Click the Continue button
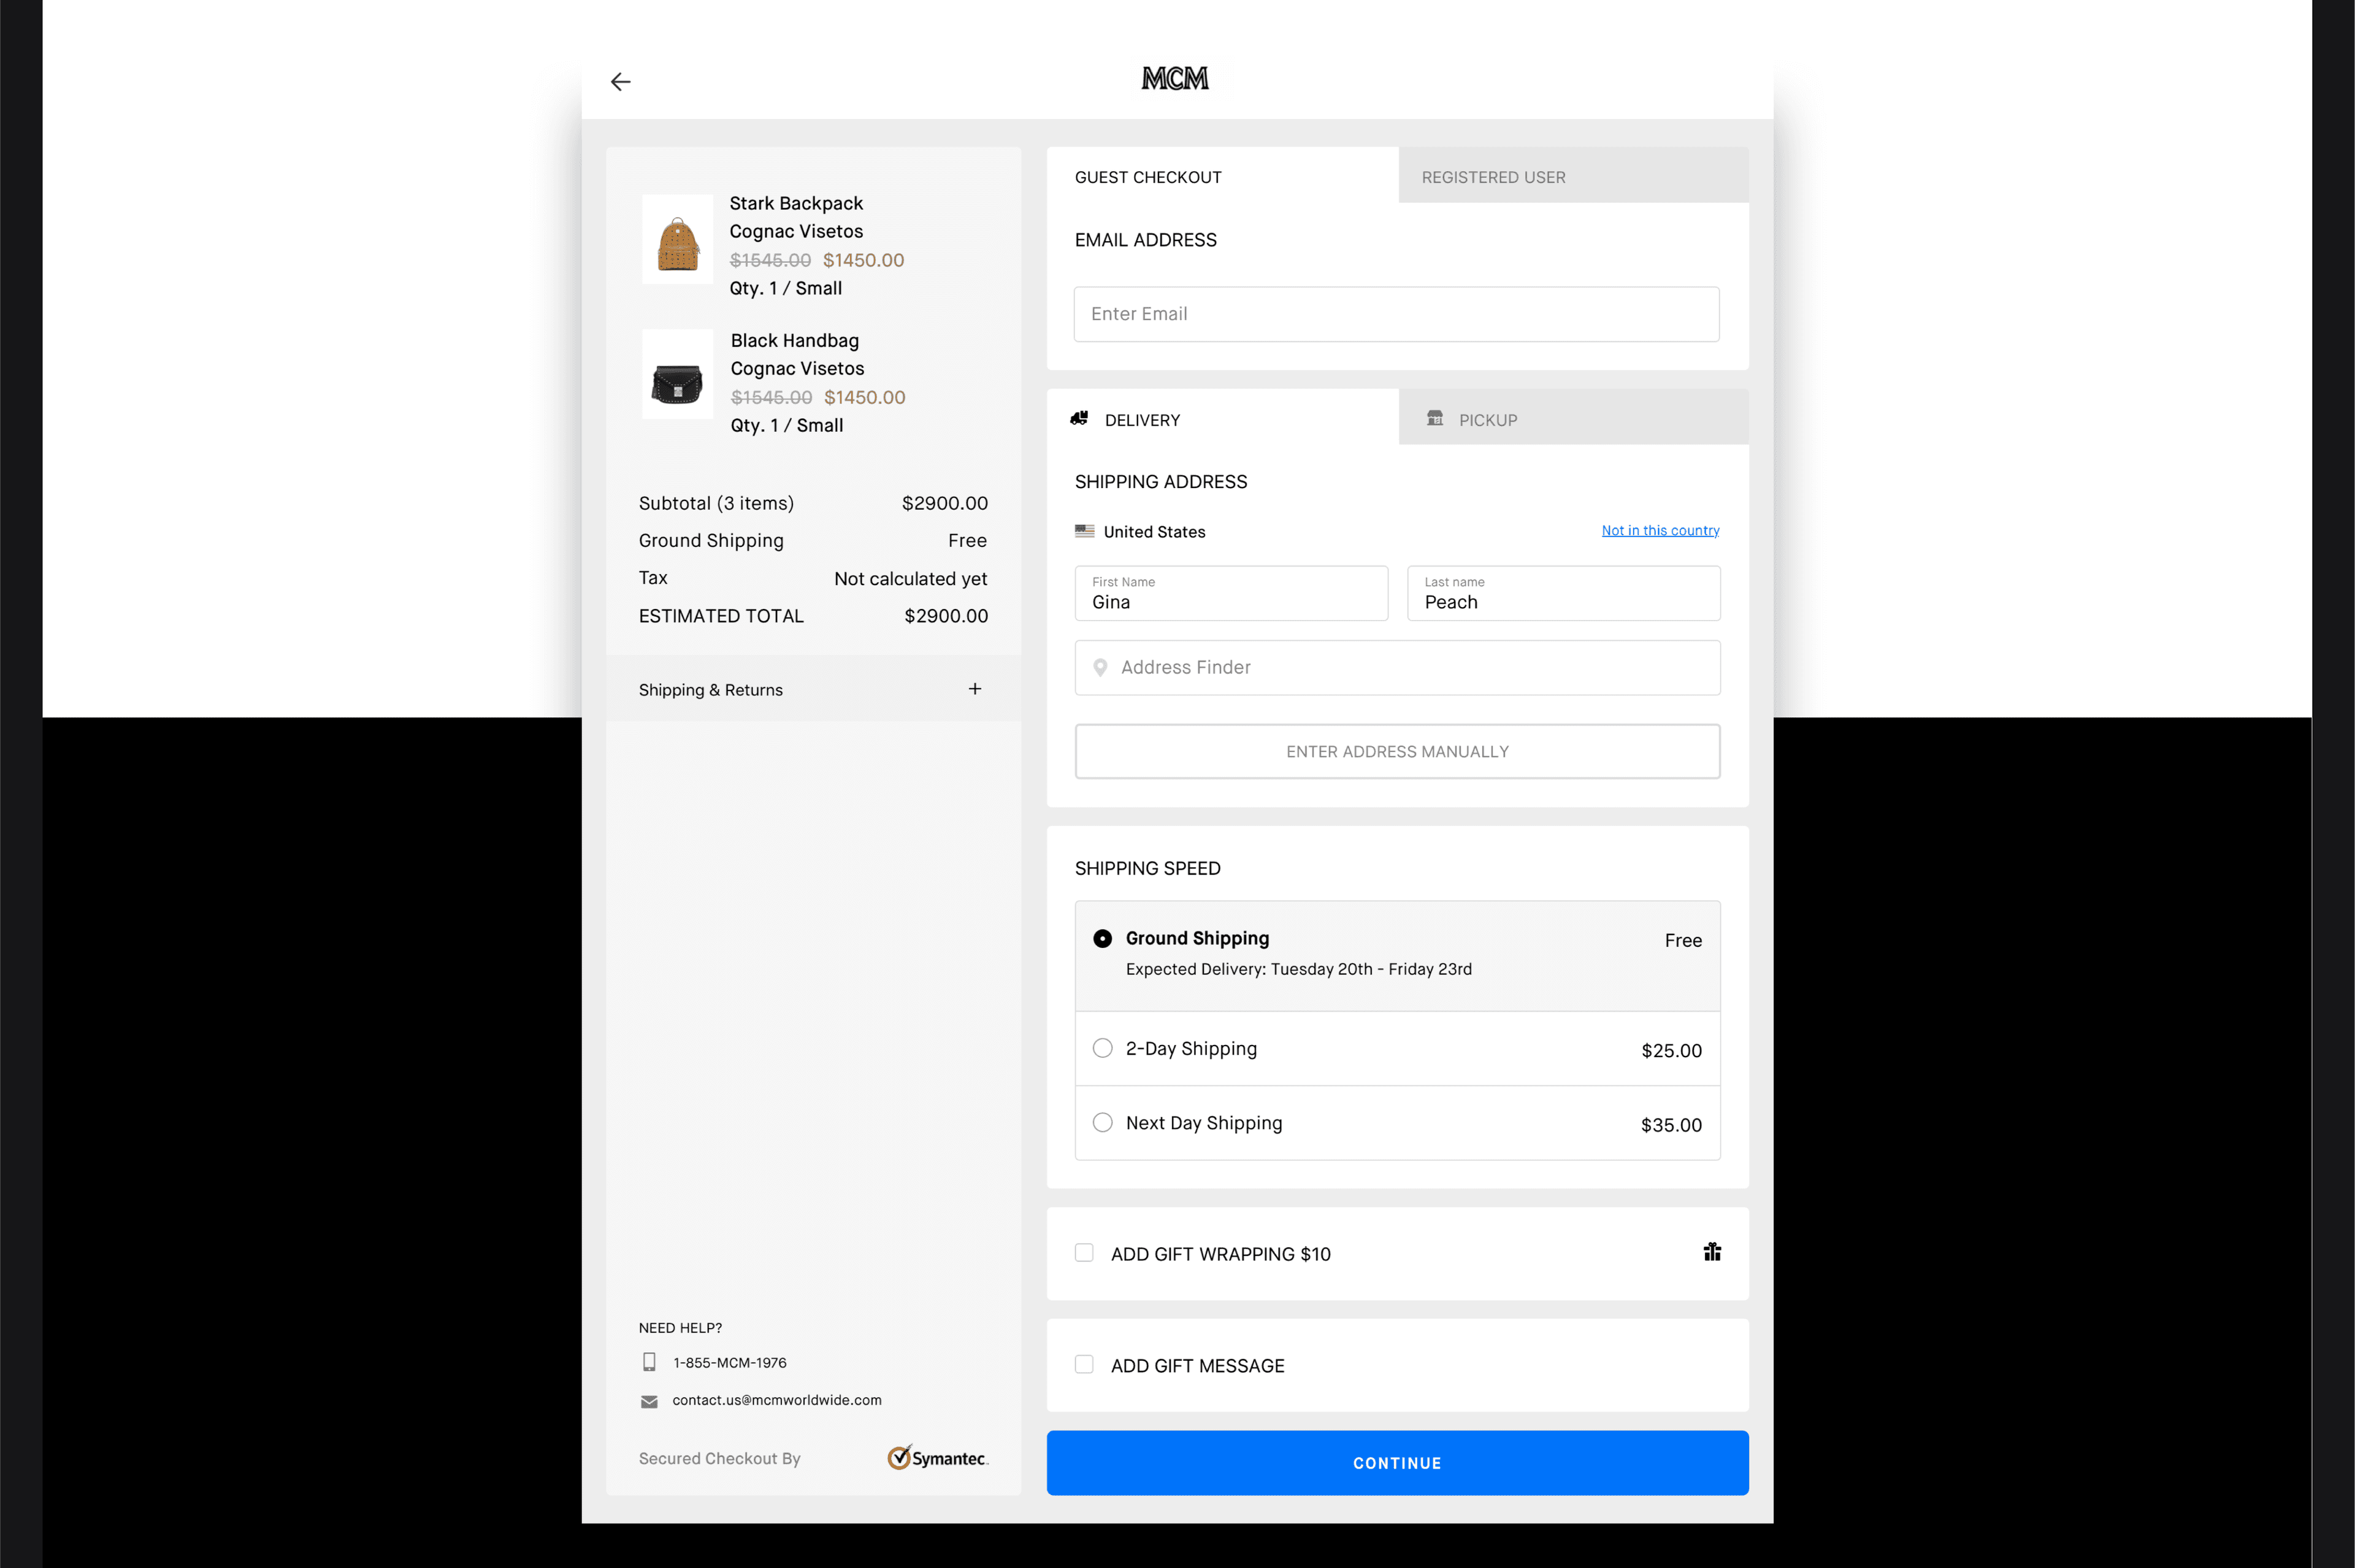Image resolution: width=2355 pixels, height=1568 pixels. click(1397, 1462)
